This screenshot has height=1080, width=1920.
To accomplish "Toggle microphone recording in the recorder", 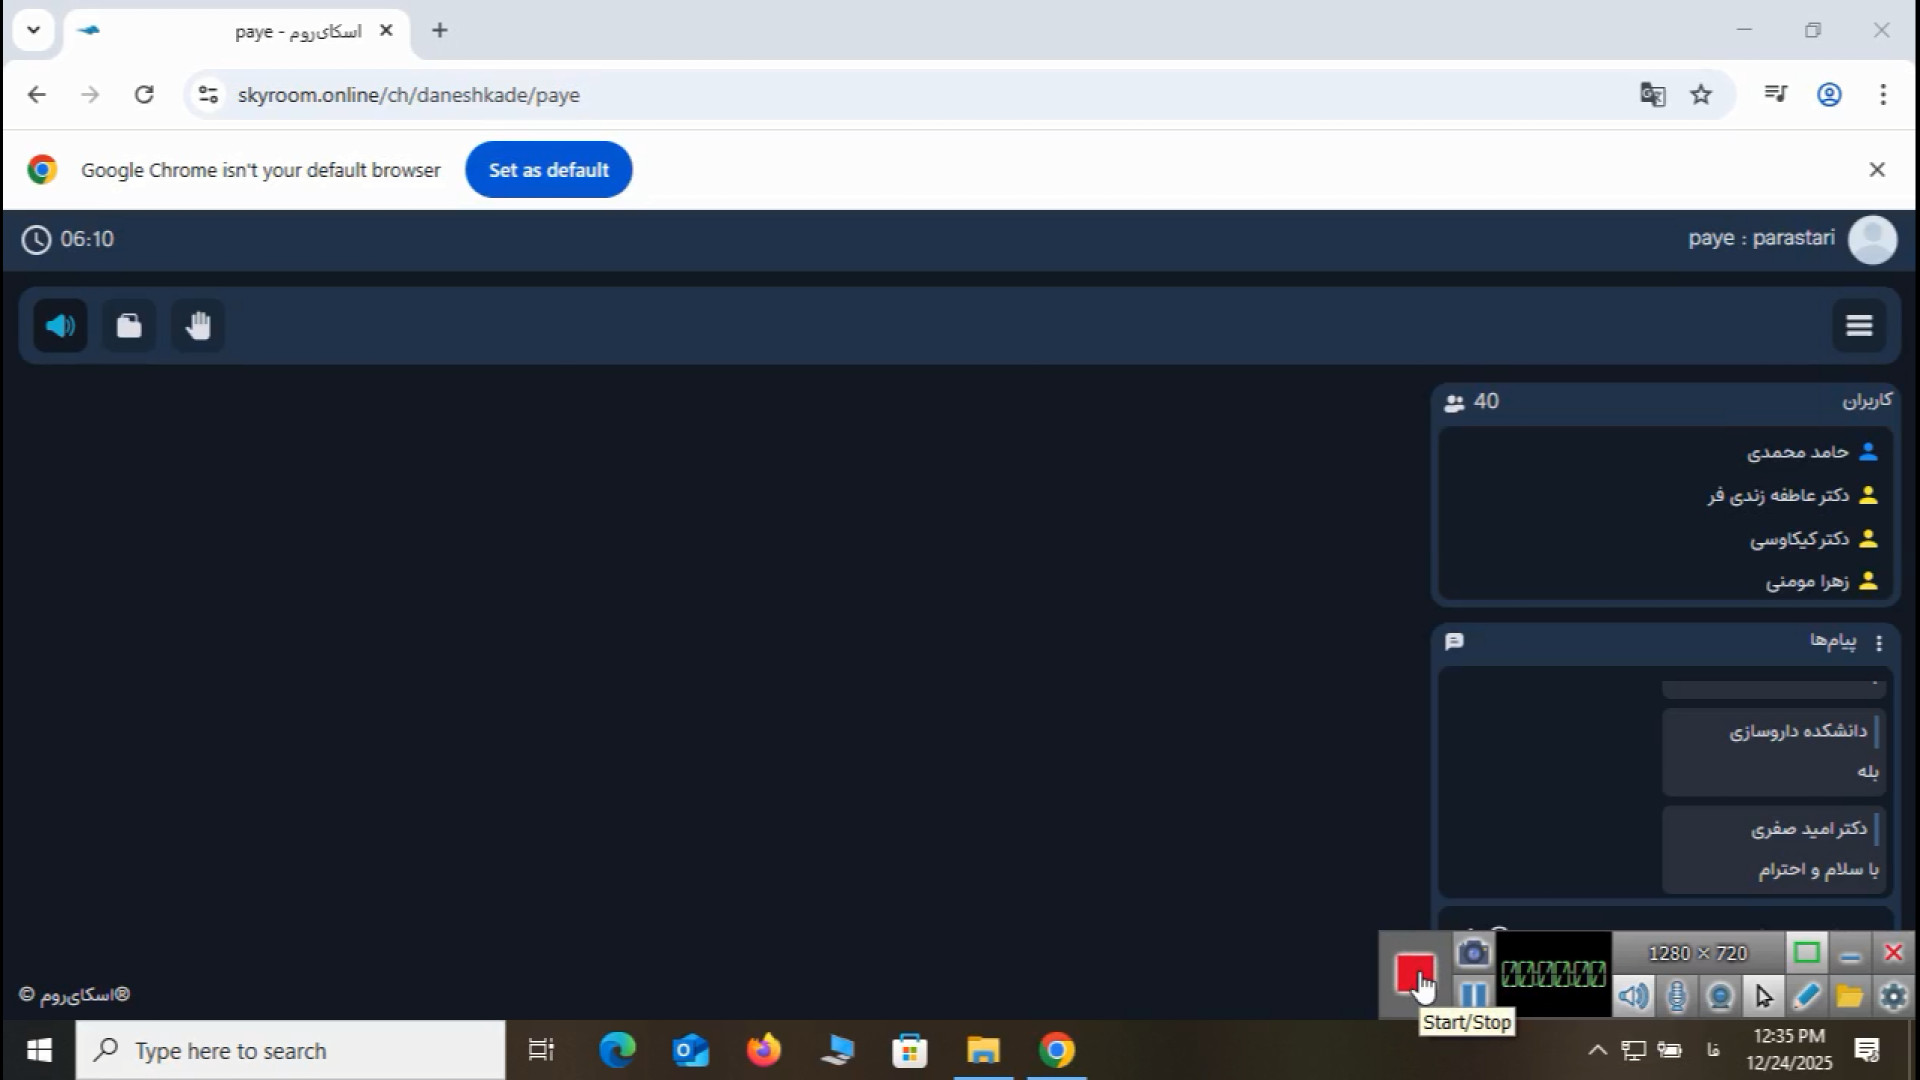I will tap(1677, 996).
